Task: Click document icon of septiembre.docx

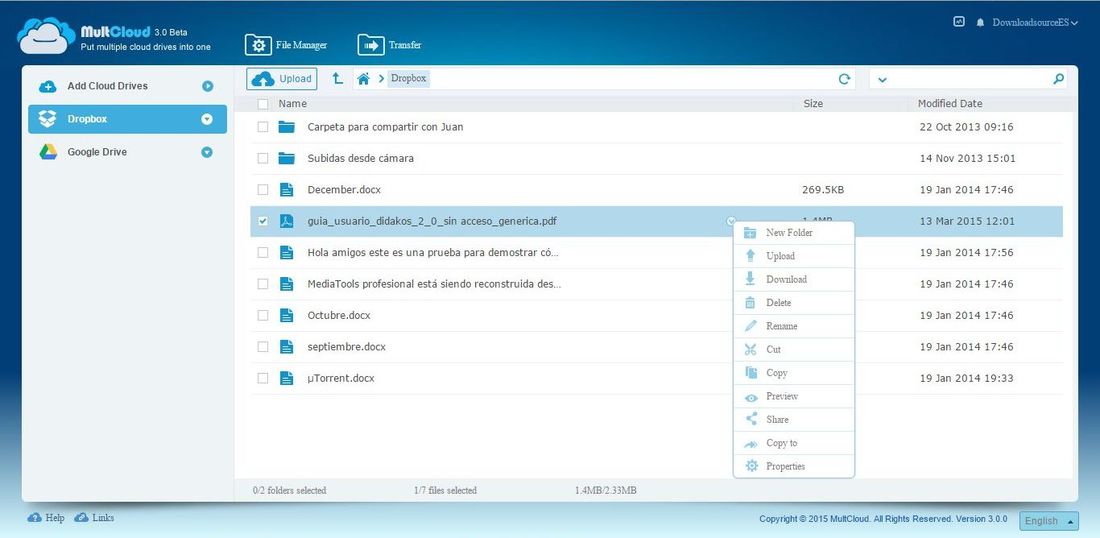Action: click(x=286, y=347)
